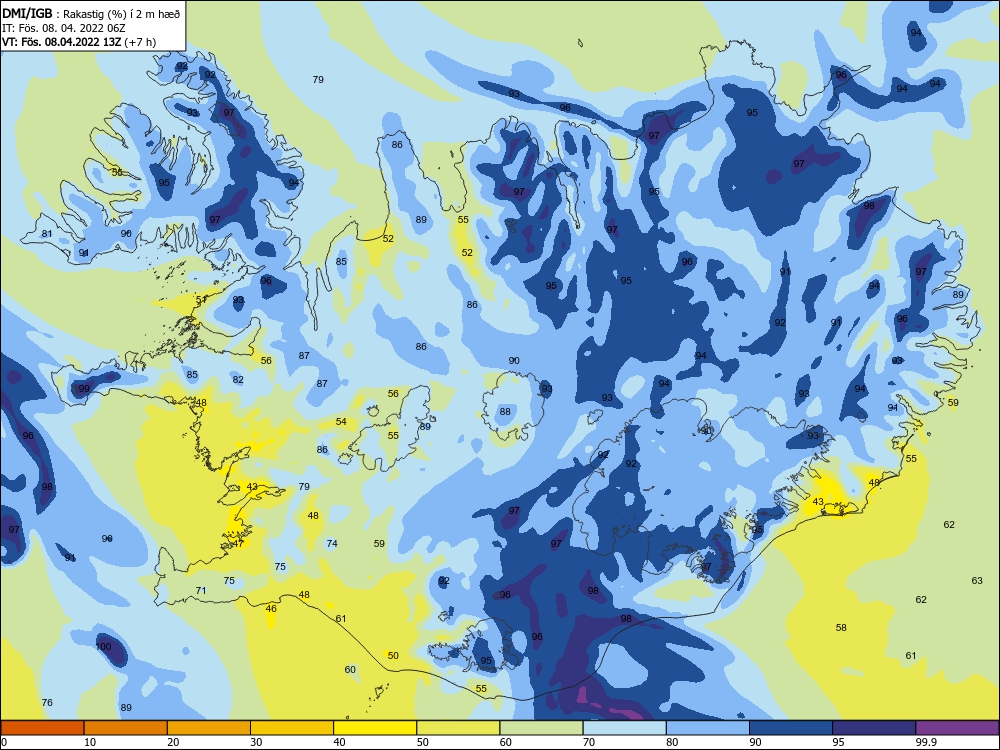Image resolution: width=1000 pixels, height=750 pixels.
Task: Choose the 60–70 light green legend swatch
Action: tap(541, 728)
